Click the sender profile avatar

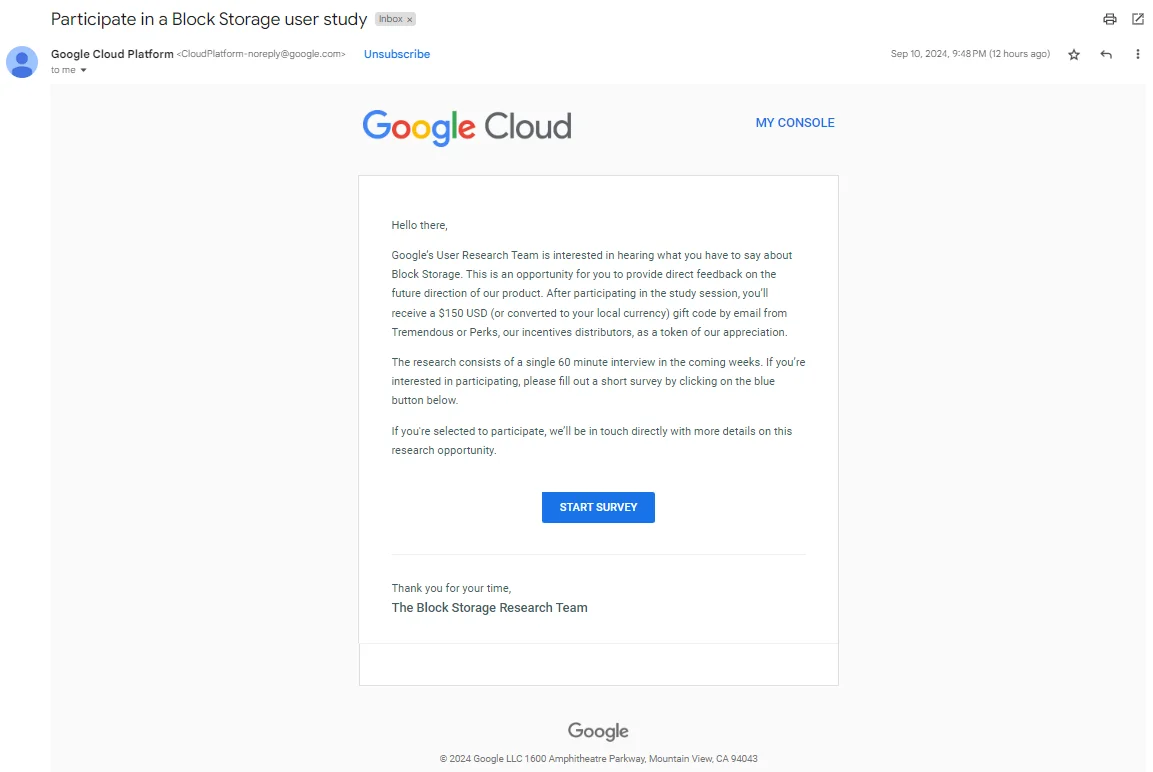22,62
